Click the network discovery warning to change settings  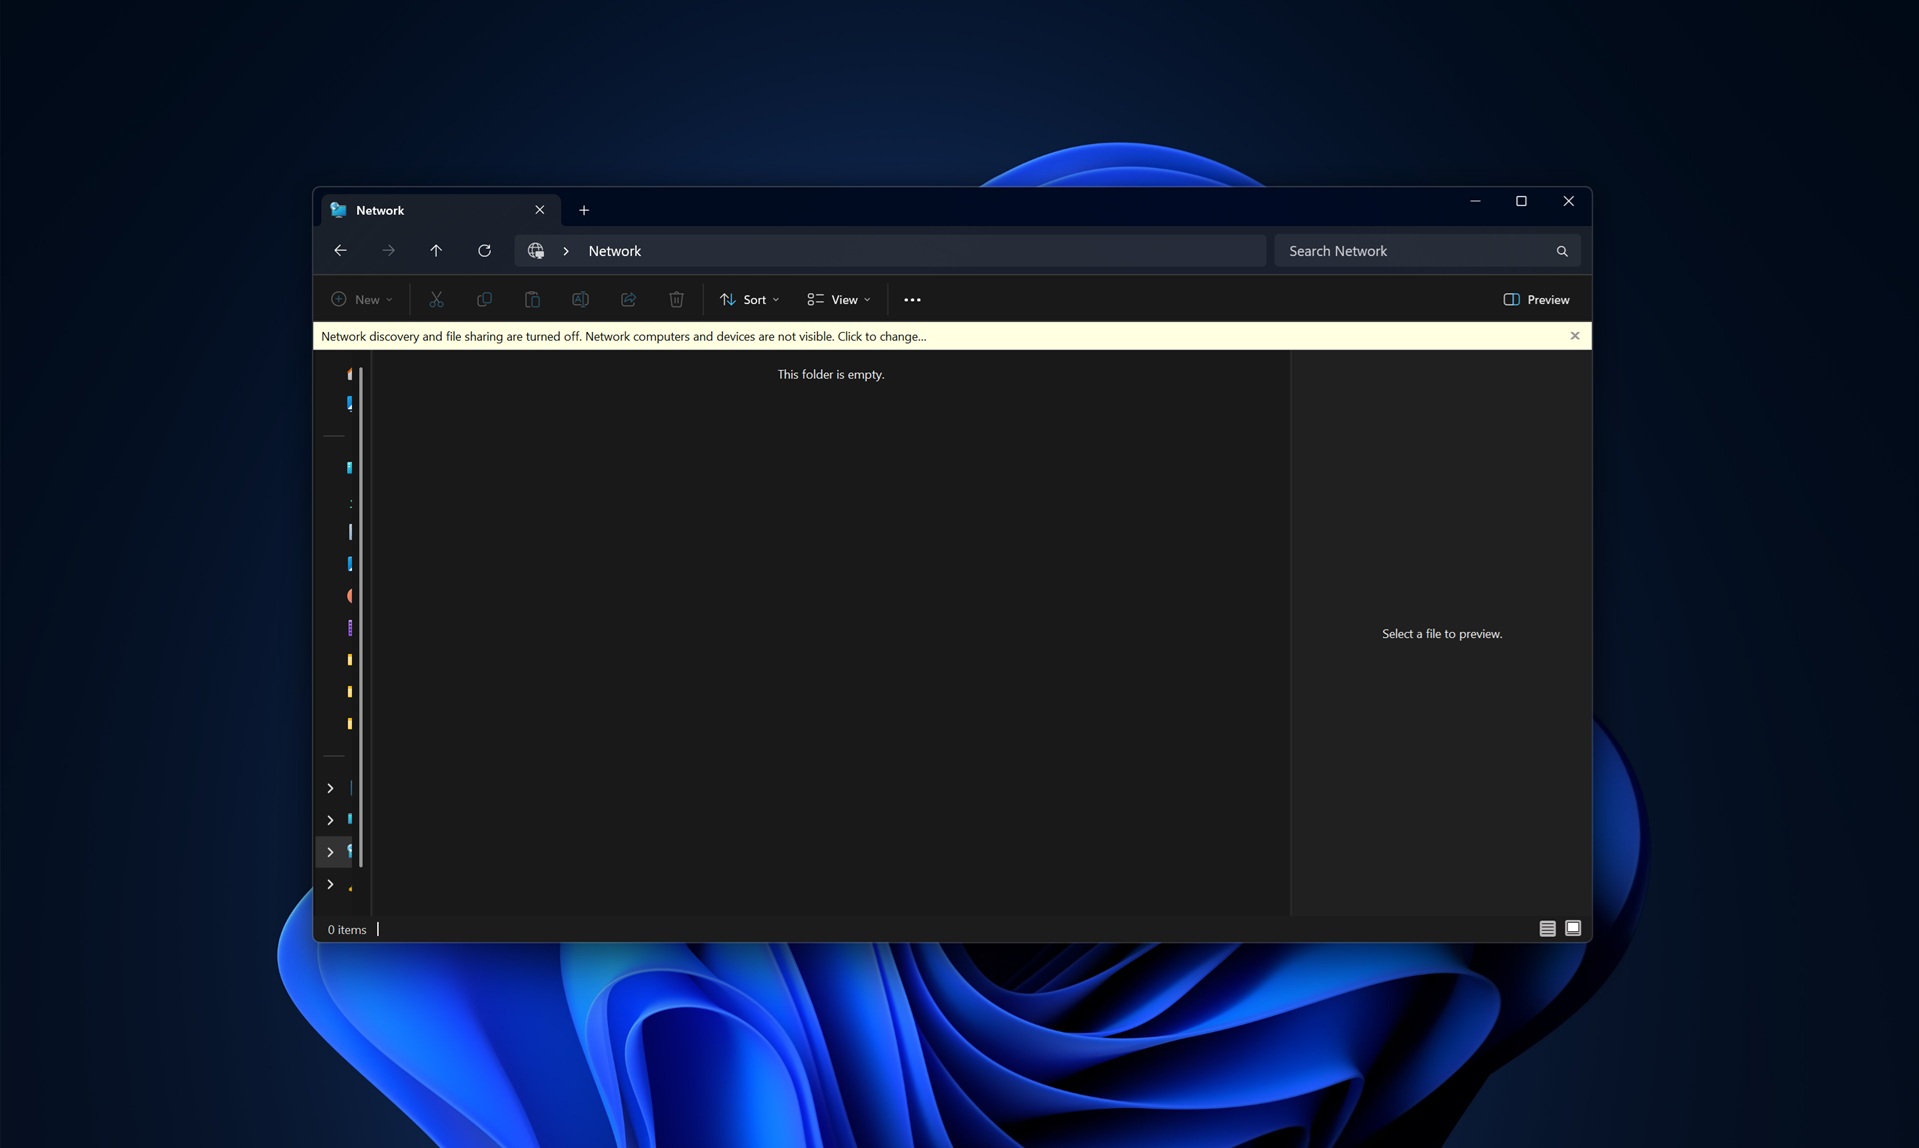pyautogui.click(x=622, y=336)
